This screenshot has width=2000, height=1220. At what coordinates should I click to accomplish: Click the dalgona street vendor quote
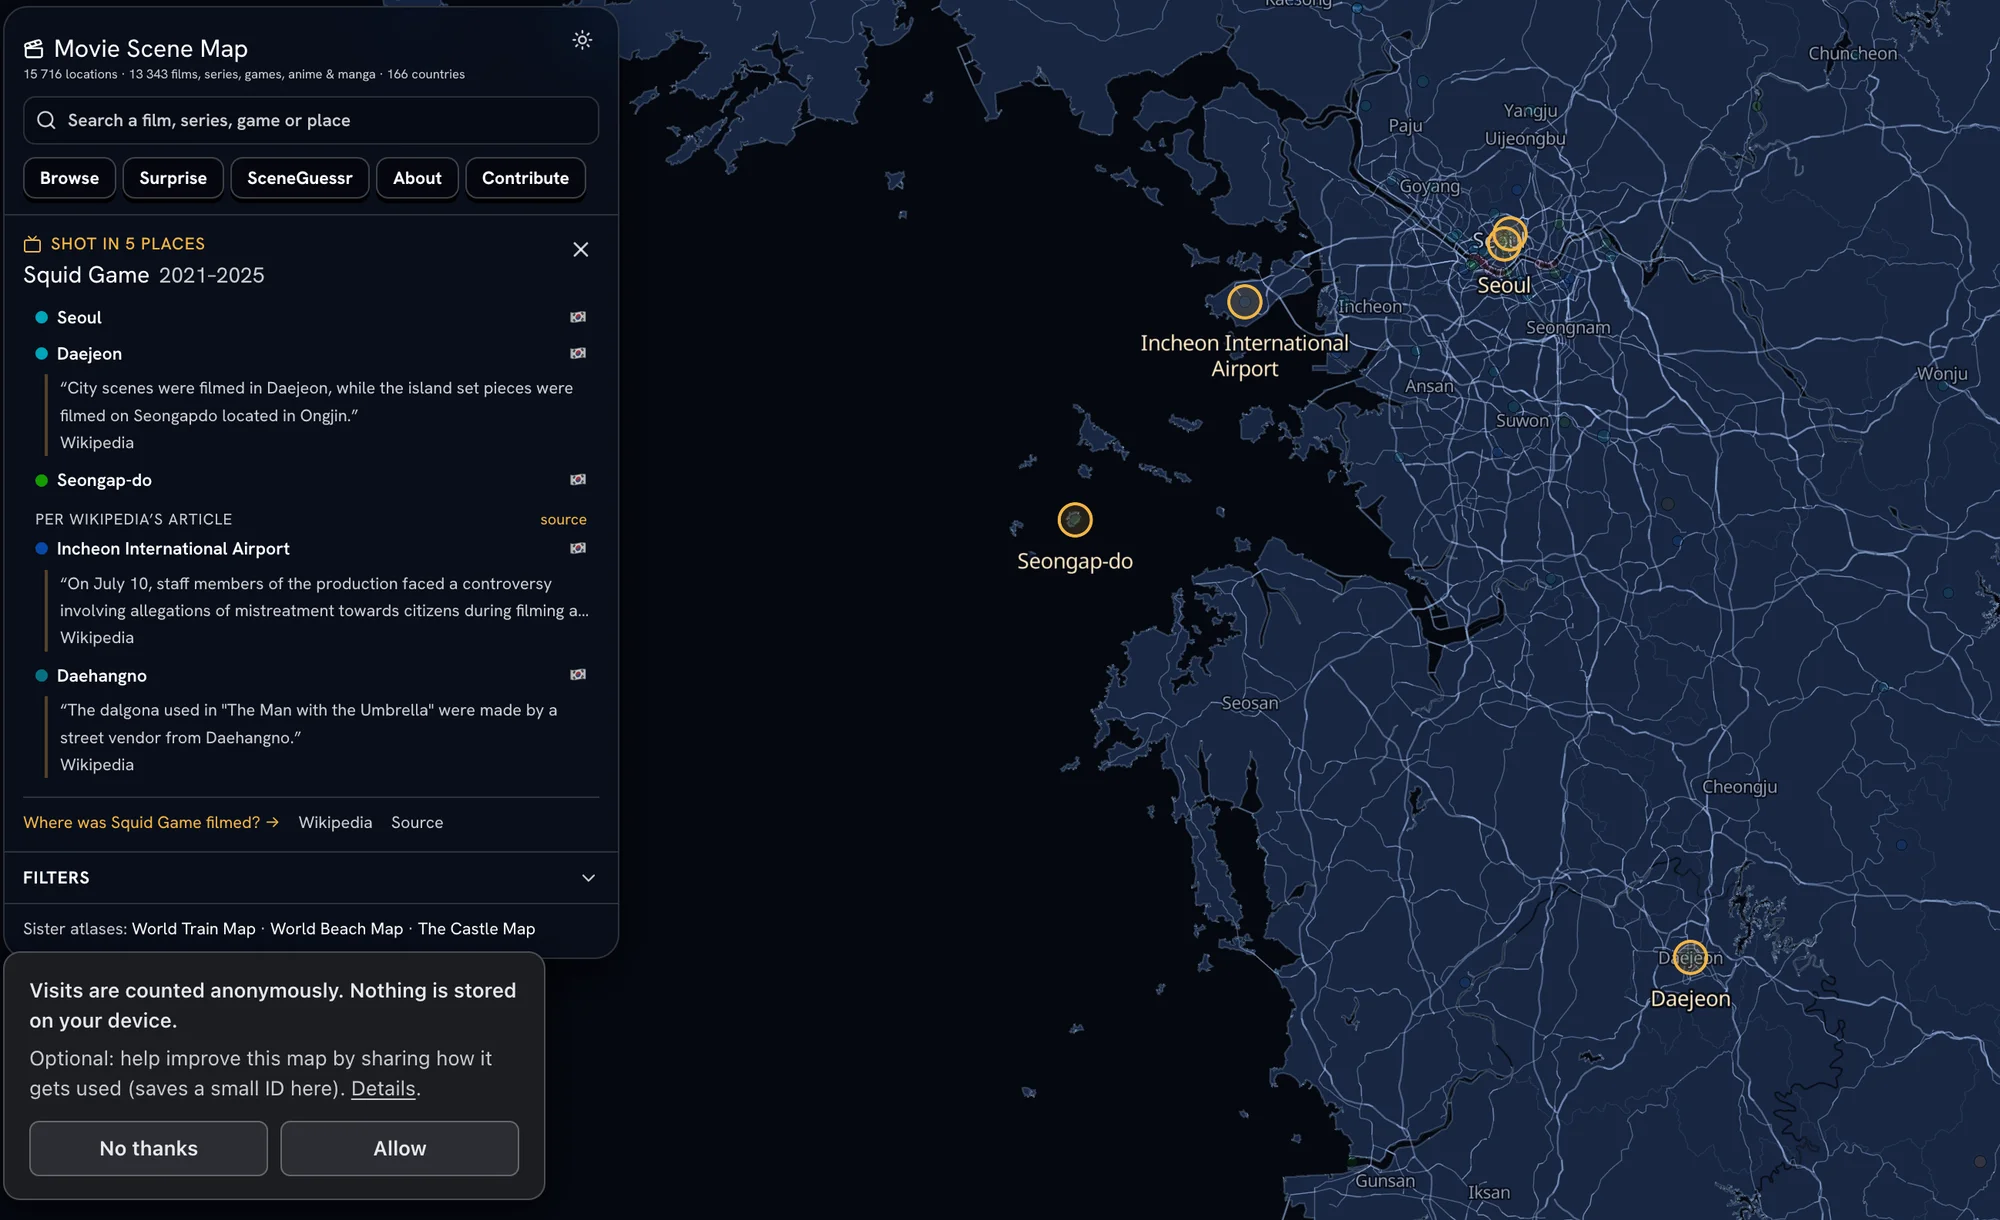pos(309,723)
